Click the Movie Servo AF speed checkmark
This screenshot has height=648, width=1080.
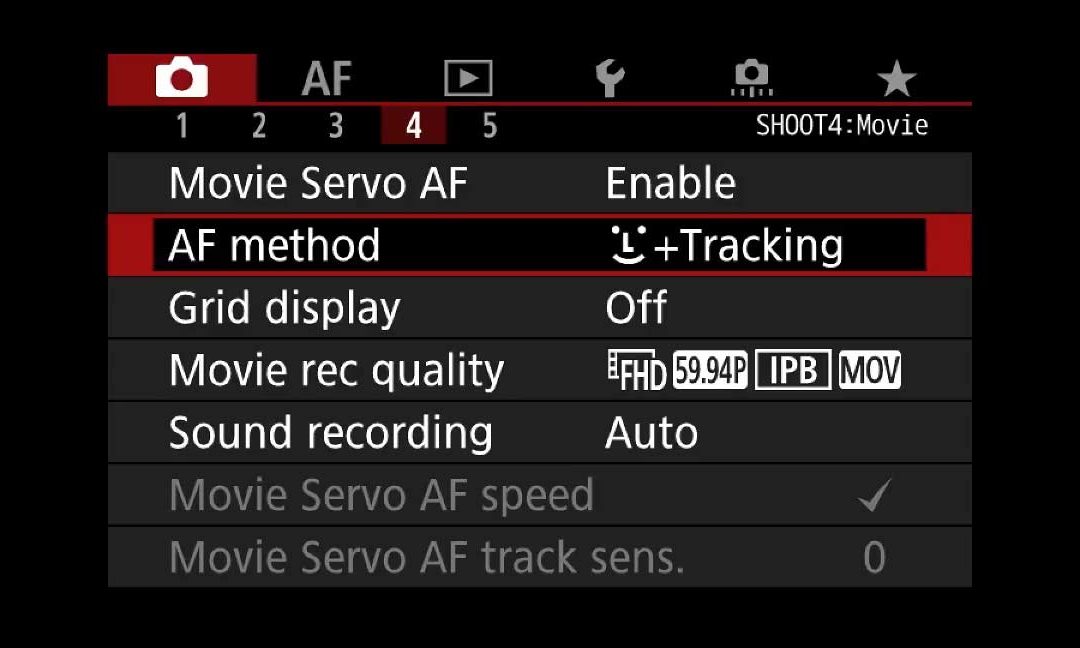tap(874, 496)
